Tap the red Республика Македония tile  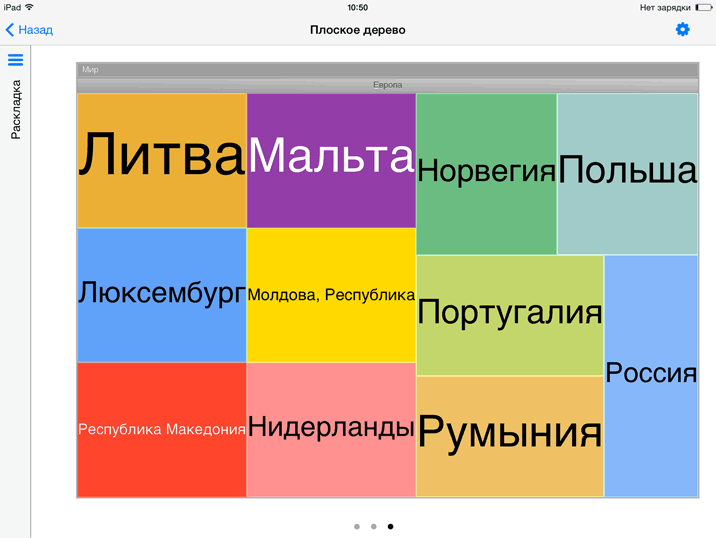pos(162,430)
